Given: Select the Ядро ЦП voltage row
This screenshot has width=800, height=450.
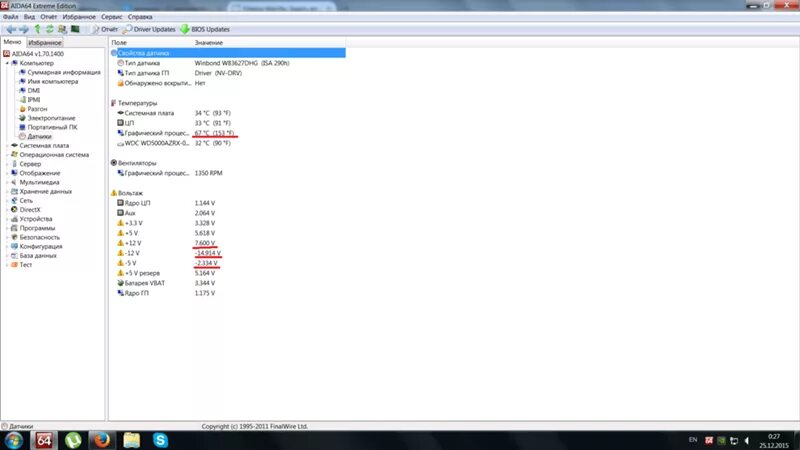Looking at the screenshot, I should pos(228,203).
